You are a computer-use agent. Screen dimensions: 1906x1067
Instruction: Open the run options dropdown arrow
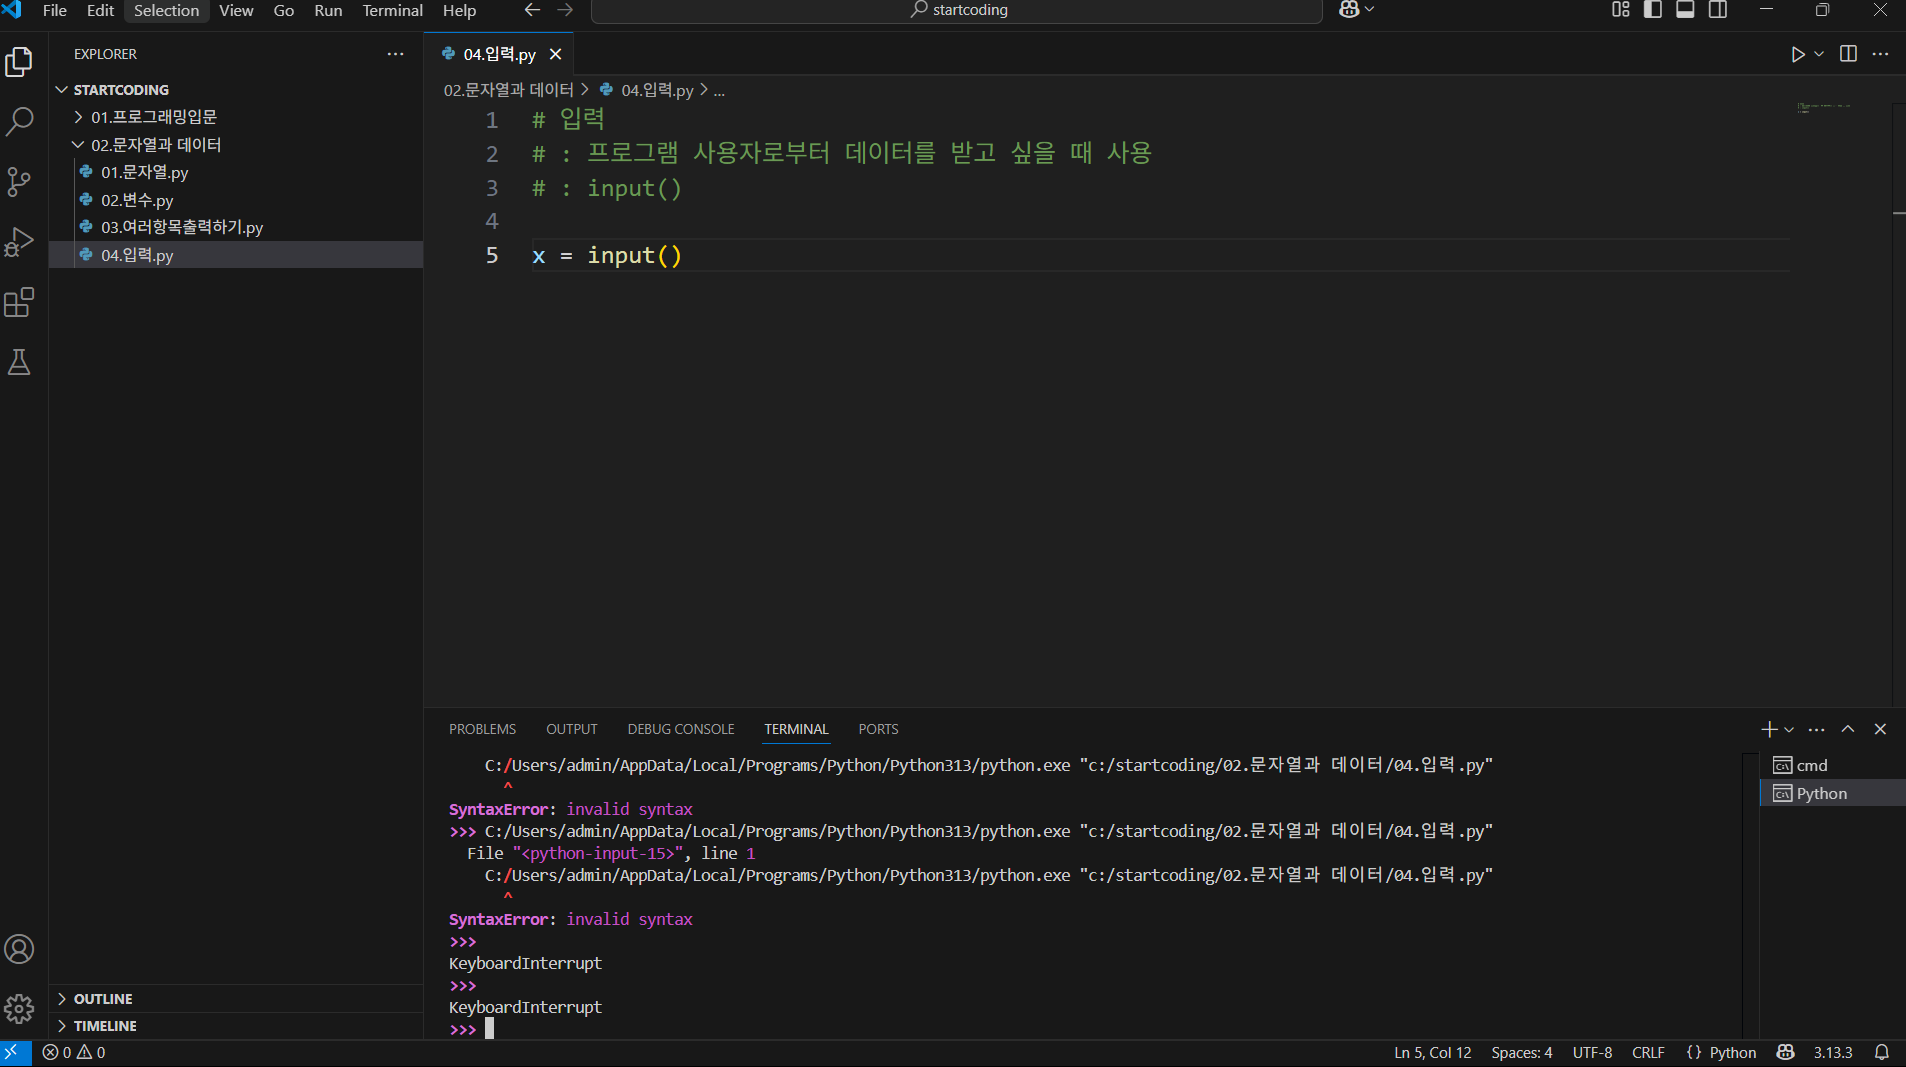[x=1819, y=54]
